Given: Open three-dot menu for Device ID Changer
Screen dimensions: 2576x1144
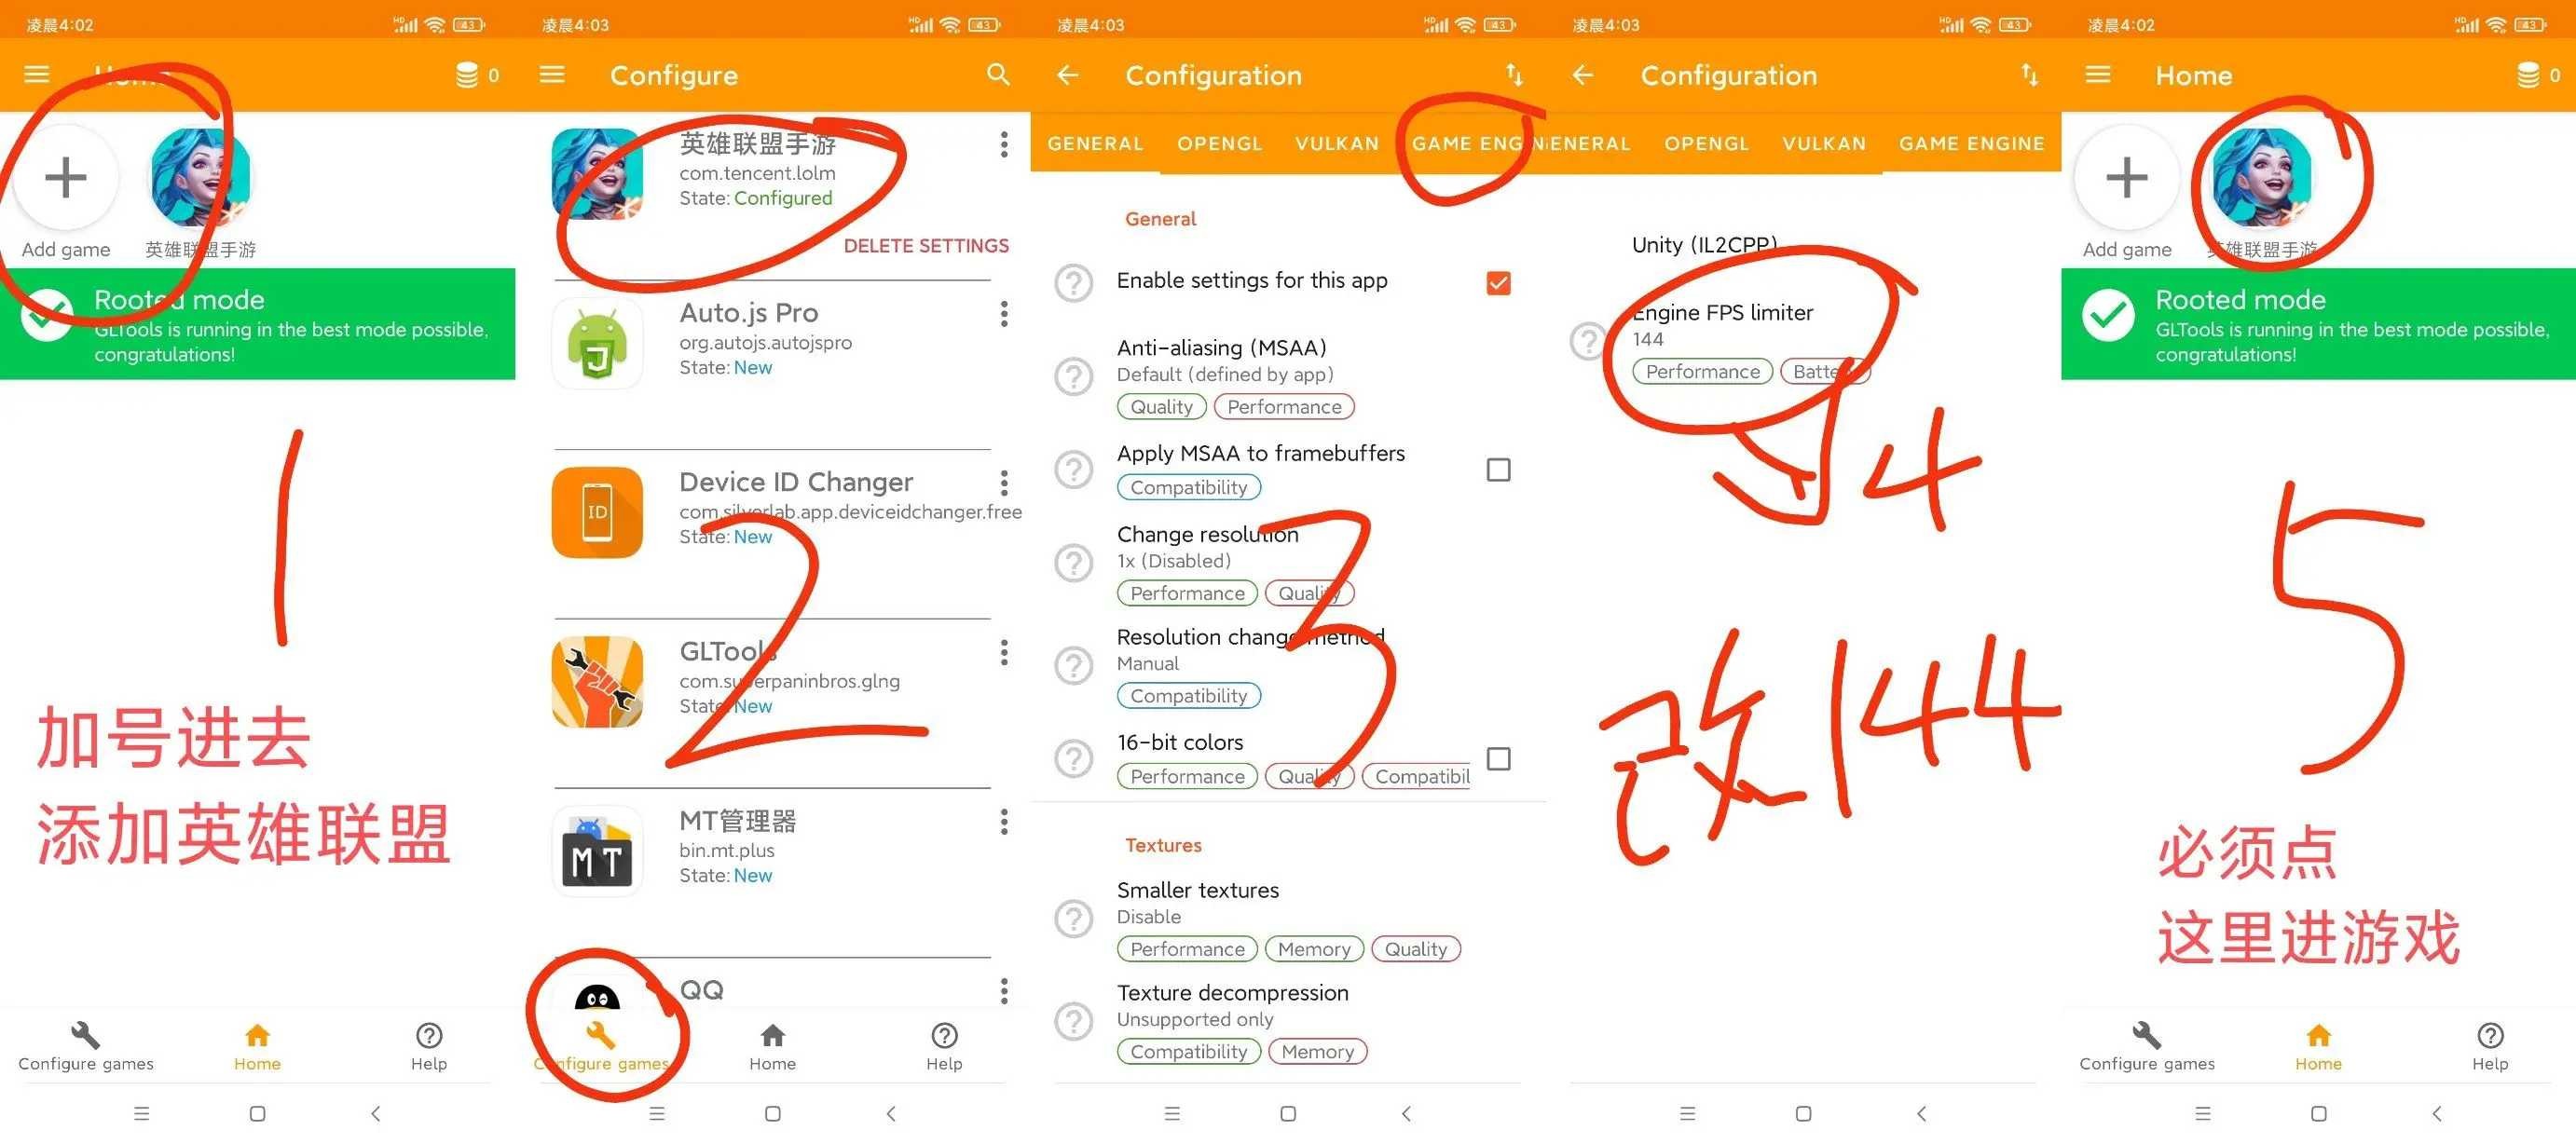Looking at the screenshot, I should (1003, 483).
